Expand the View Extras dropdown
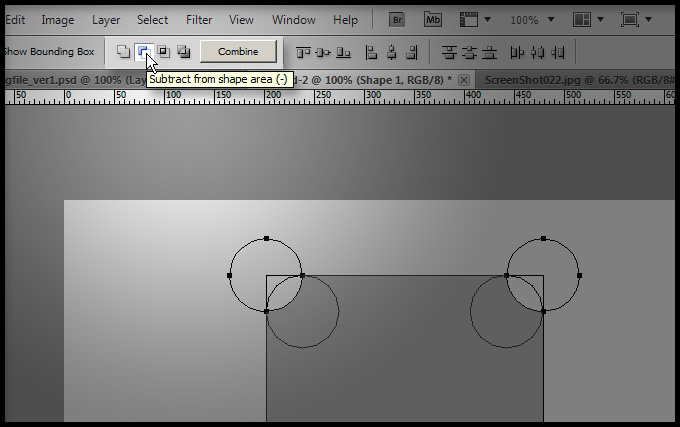Screen dimensions: 680x427 (476, 19)
